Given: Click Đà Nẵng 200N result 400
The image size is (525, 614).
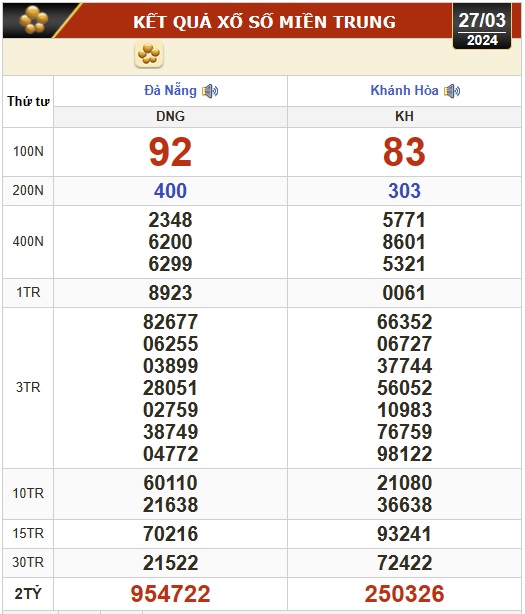Looking at the screenshot, I should [170, 191].
